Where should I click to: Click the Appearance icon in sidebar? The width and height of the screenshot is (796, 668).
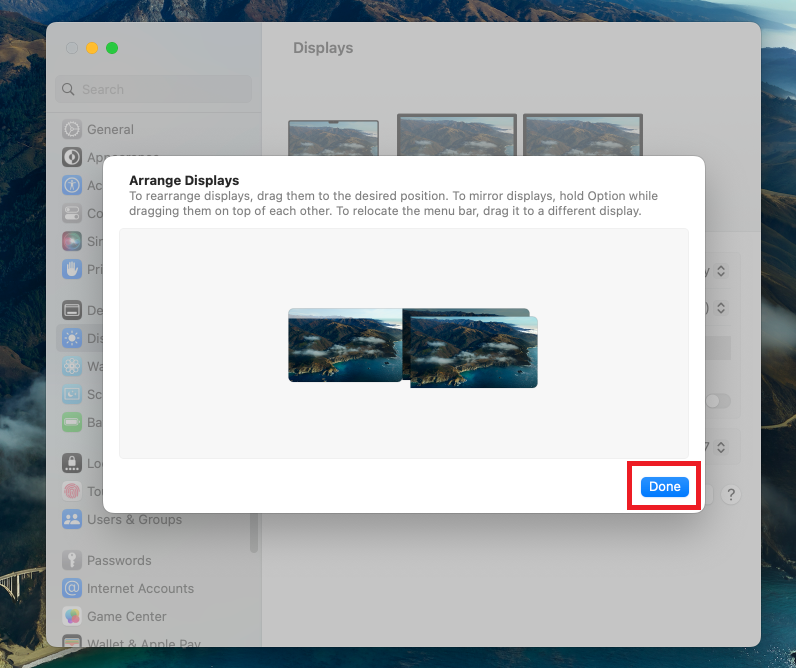click(72, 157)
